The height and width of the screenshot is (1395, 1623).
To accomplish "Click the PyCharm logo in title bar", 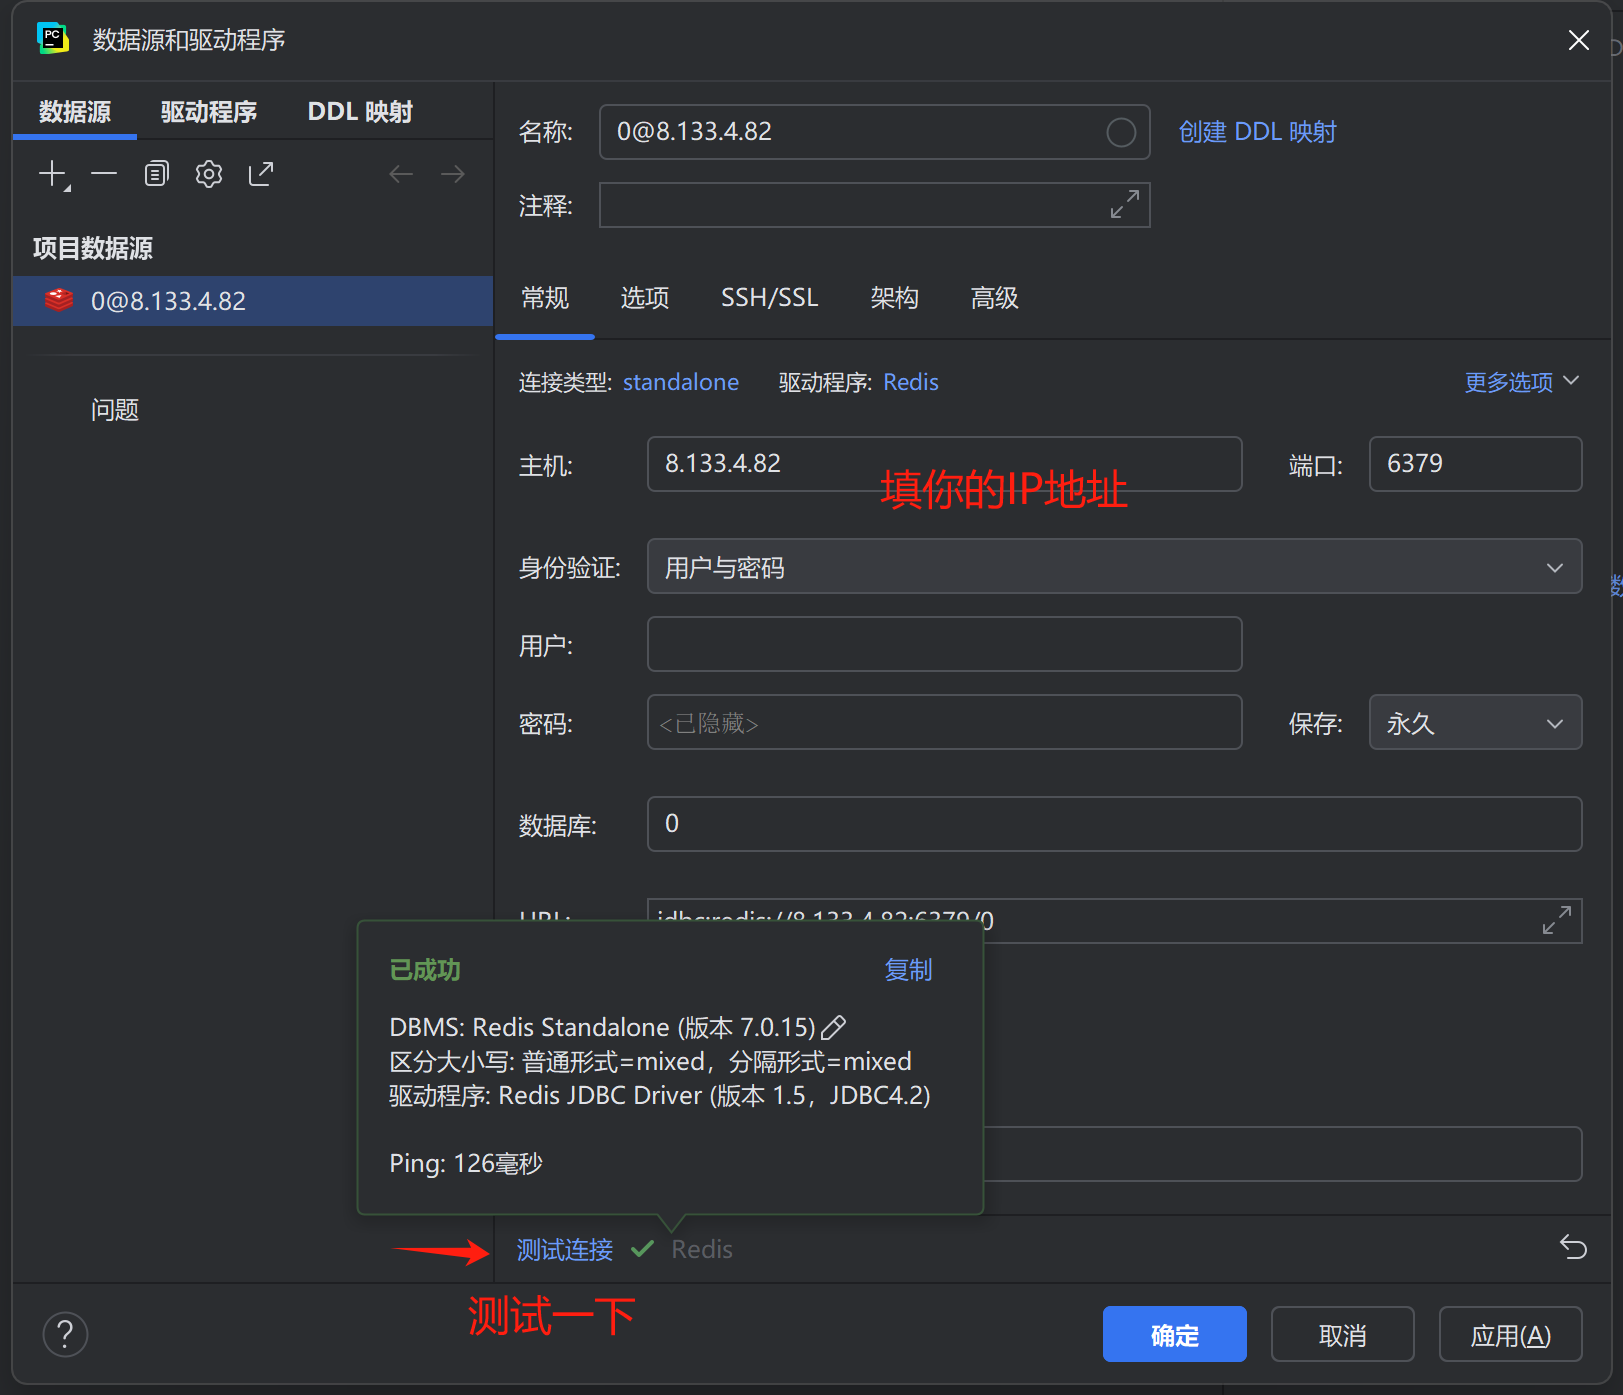I will tap(53, 39).
